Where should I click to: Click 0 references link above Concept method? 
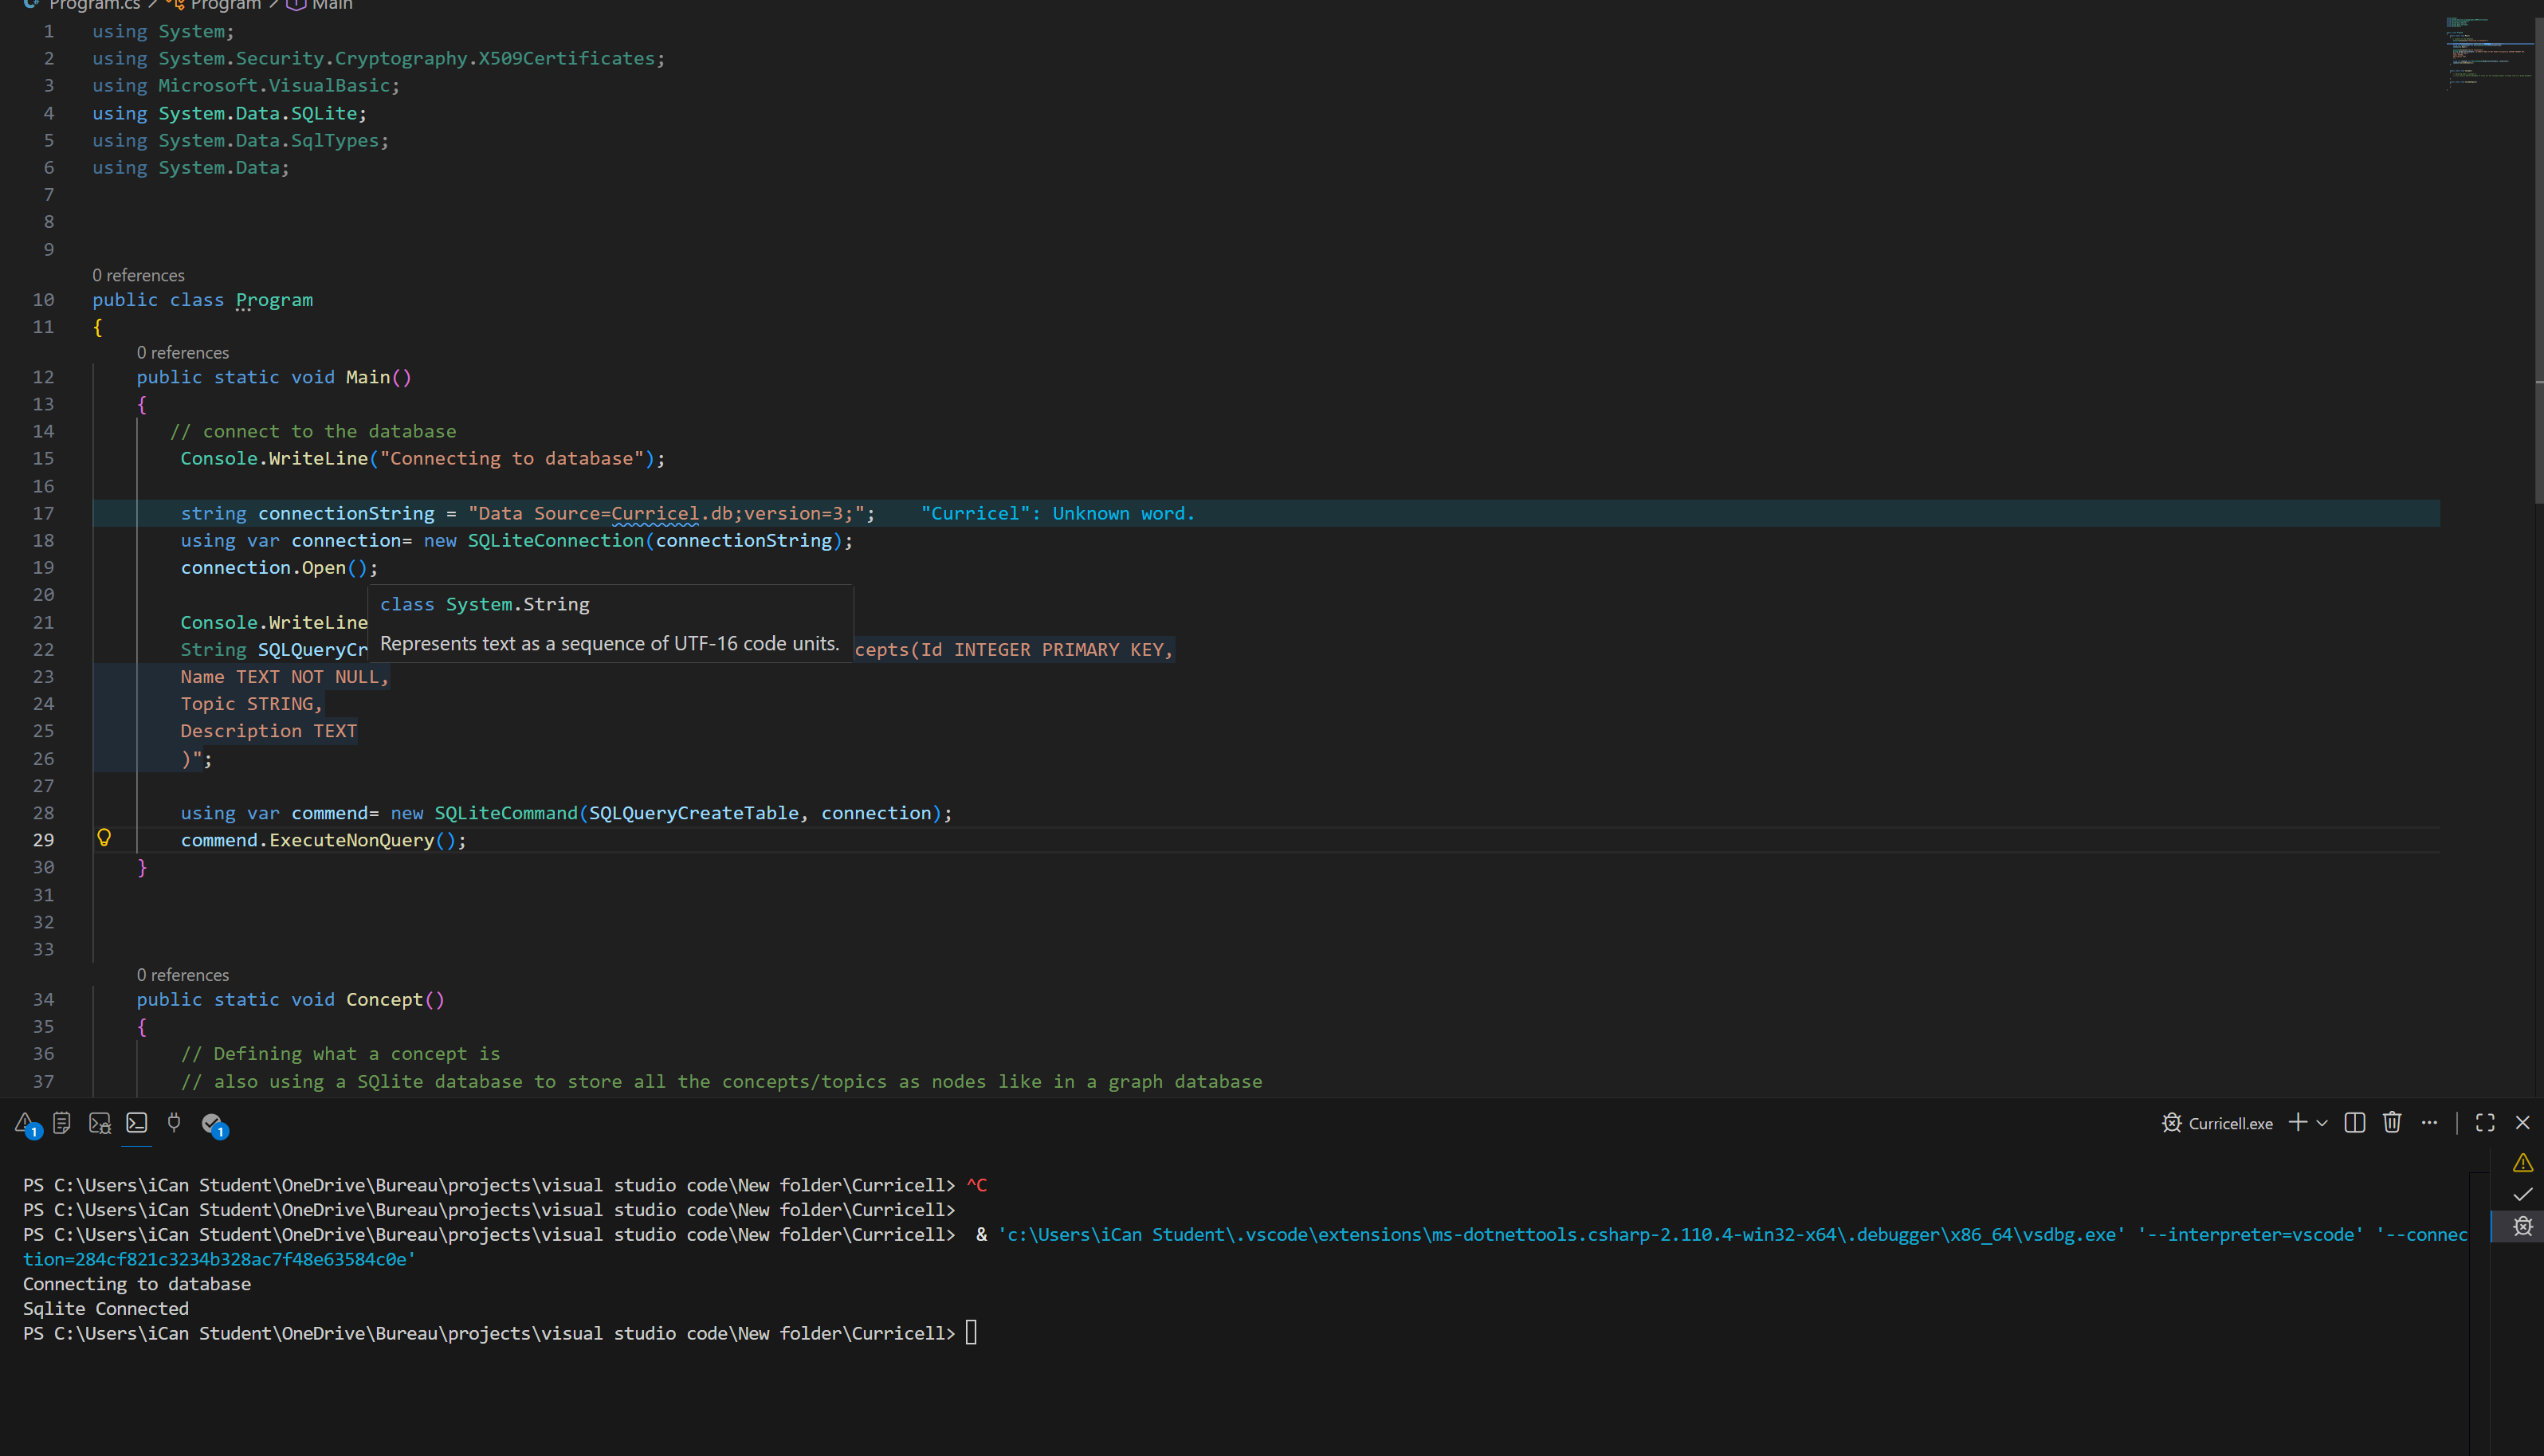(x=183, y=975)
